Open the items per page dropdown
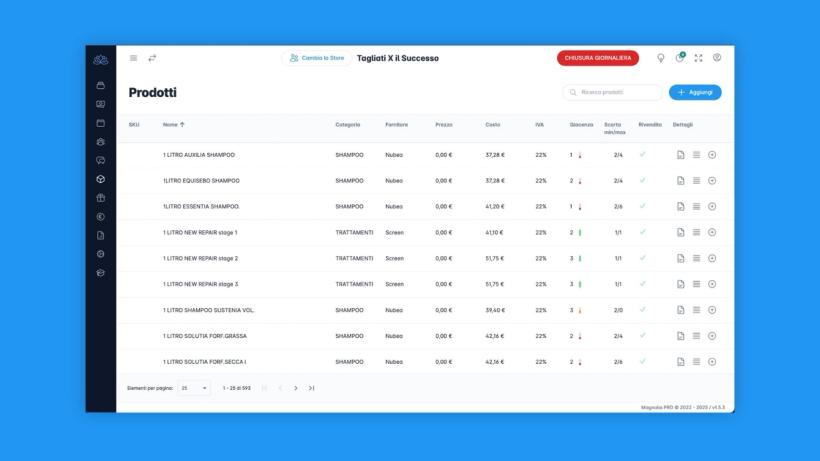Viewport: 820px width, 461px height. pos(194,388)
